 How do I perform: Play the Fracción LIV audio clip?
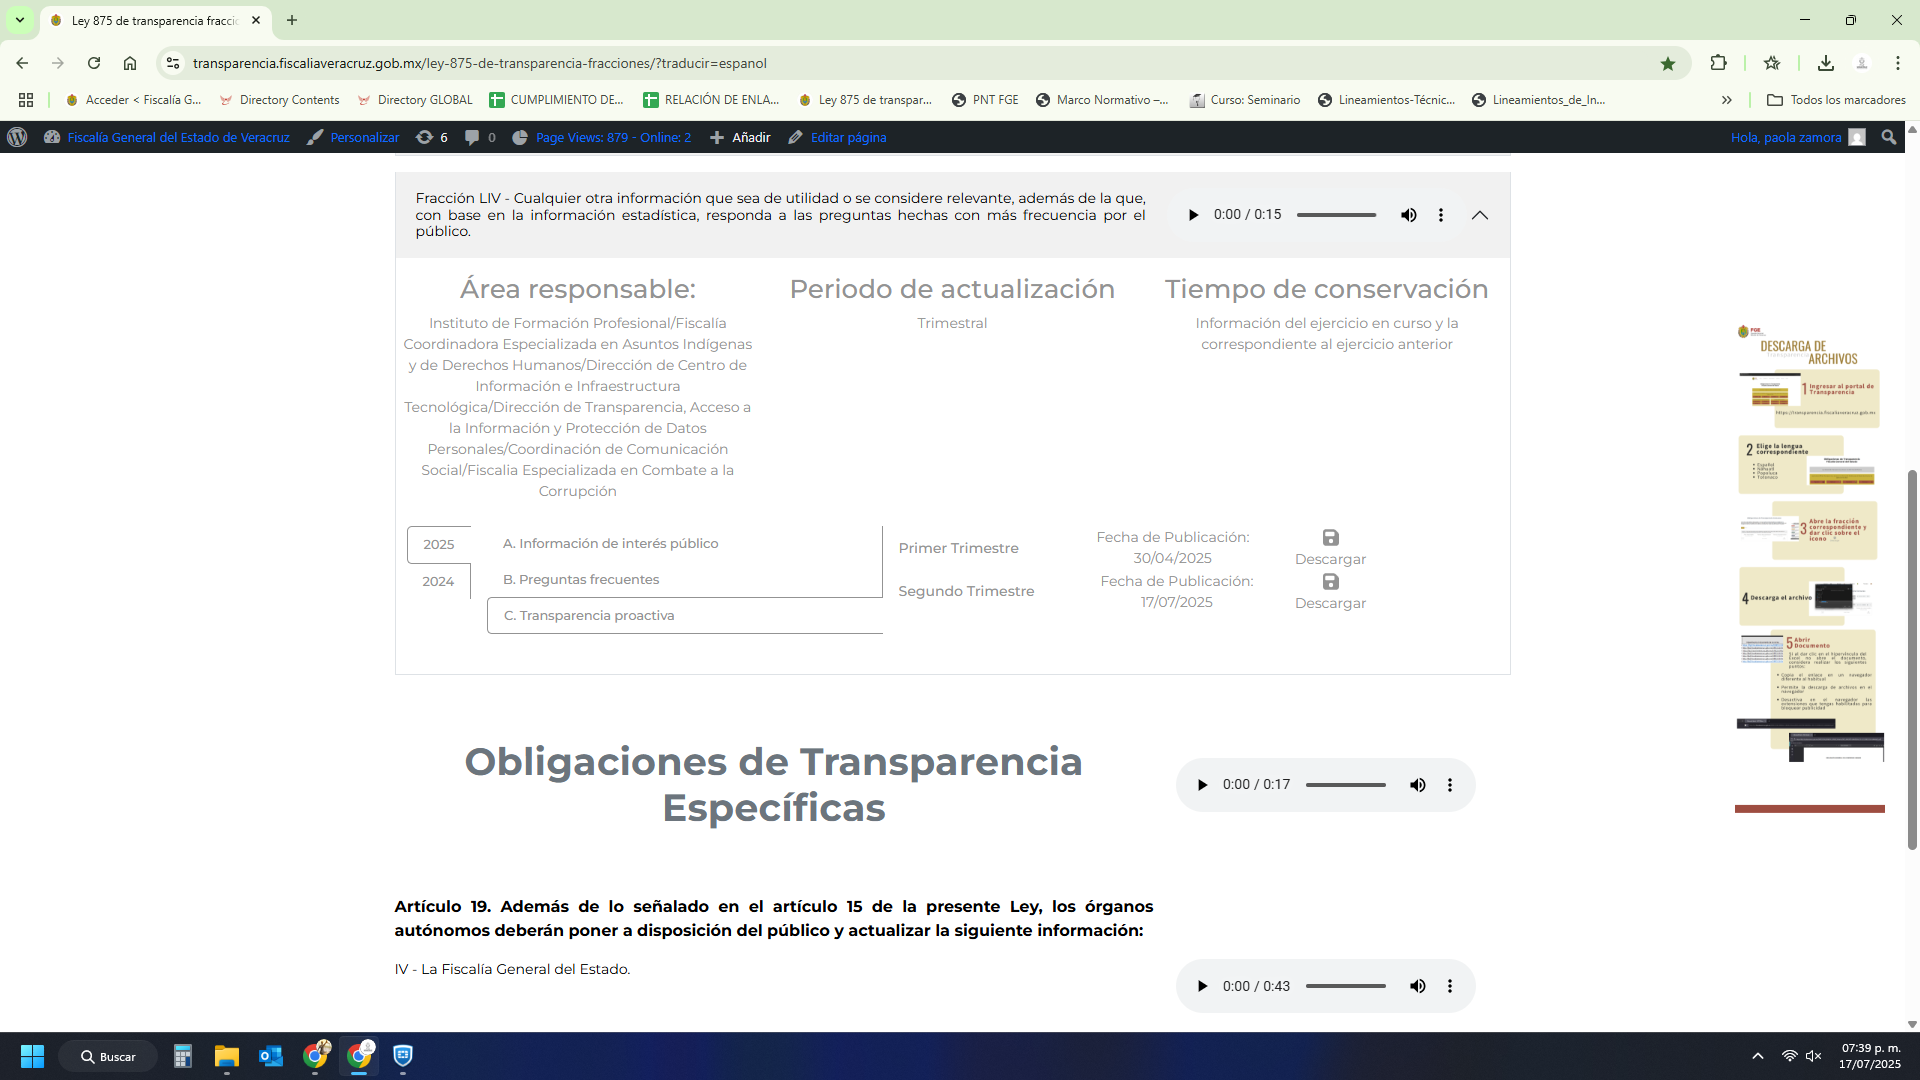pyautogui.click(x=1193, y=215)
